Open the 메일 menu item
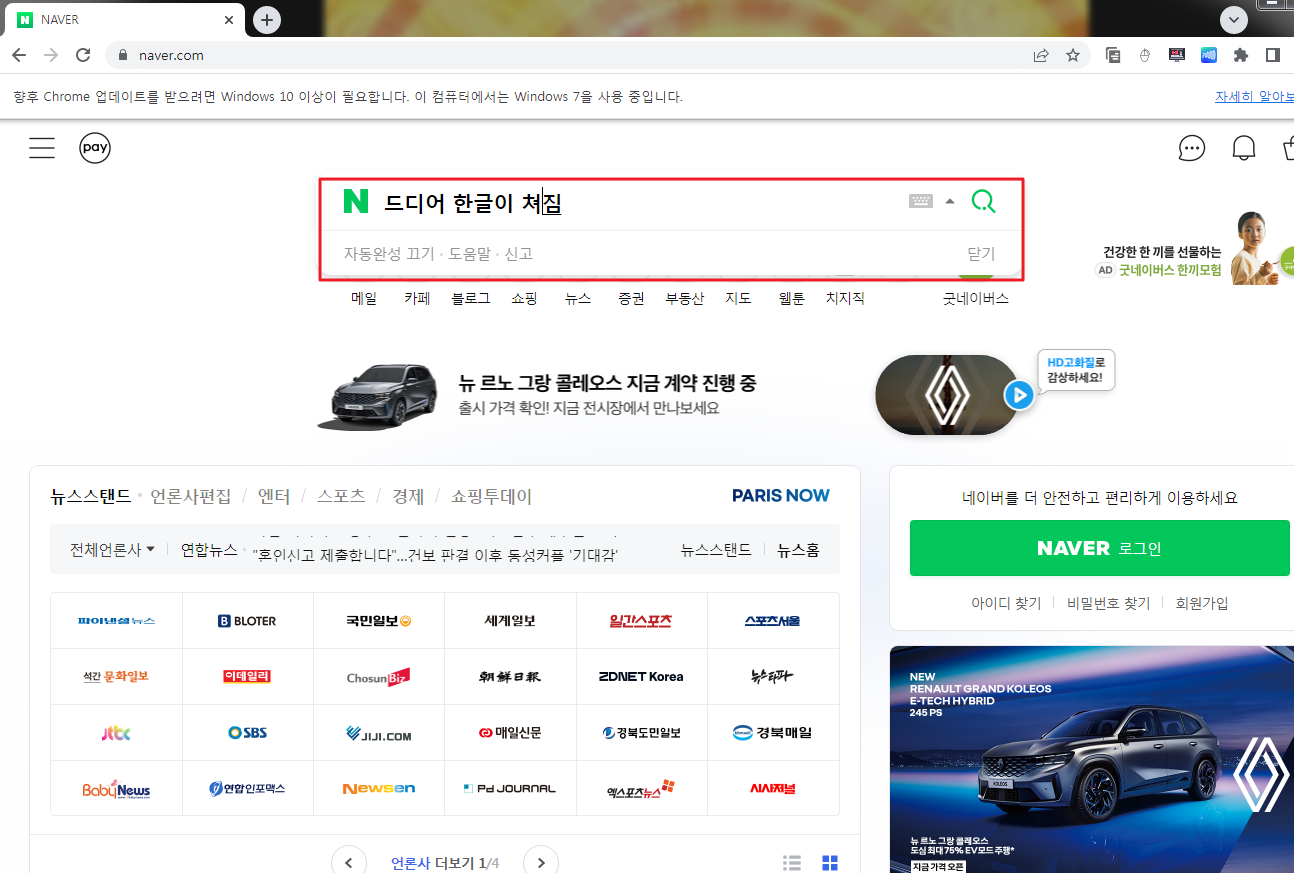Screen dimensions: 1294x873 [364, 298]
